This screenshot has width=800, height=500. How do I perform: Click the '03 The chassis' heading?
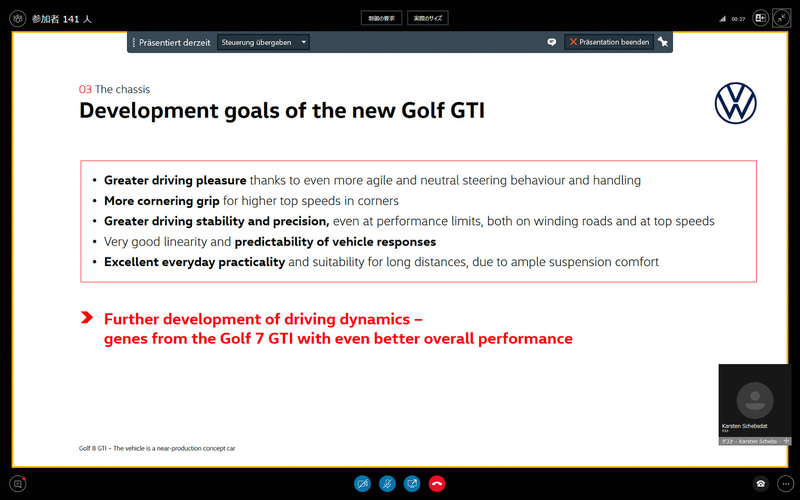tap(114, 89)
